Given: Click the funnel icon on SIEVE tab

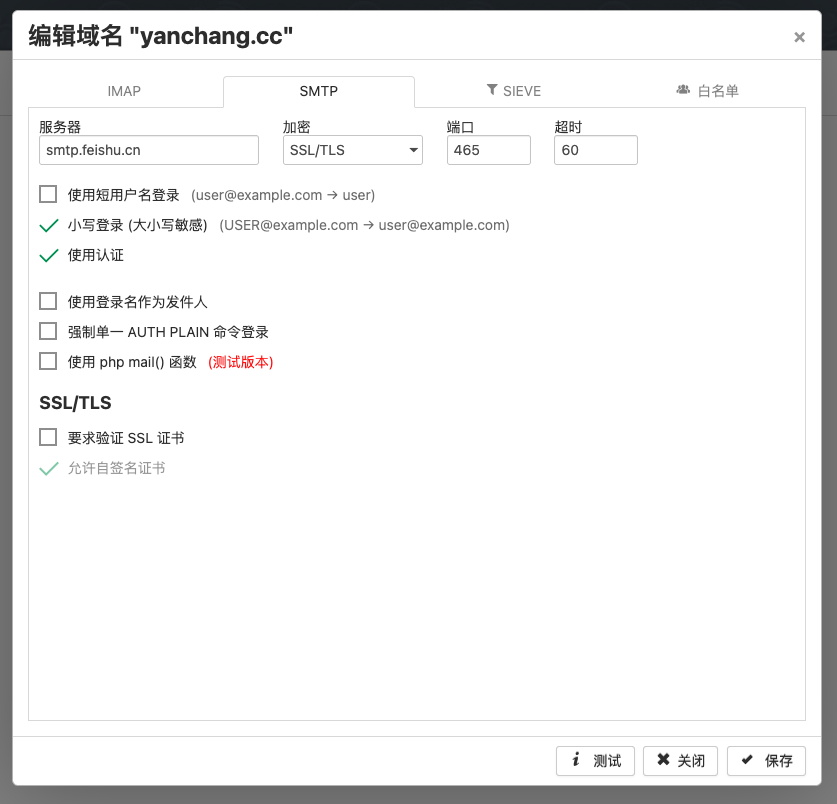Looking at the screenshot, I should [492, 90].
